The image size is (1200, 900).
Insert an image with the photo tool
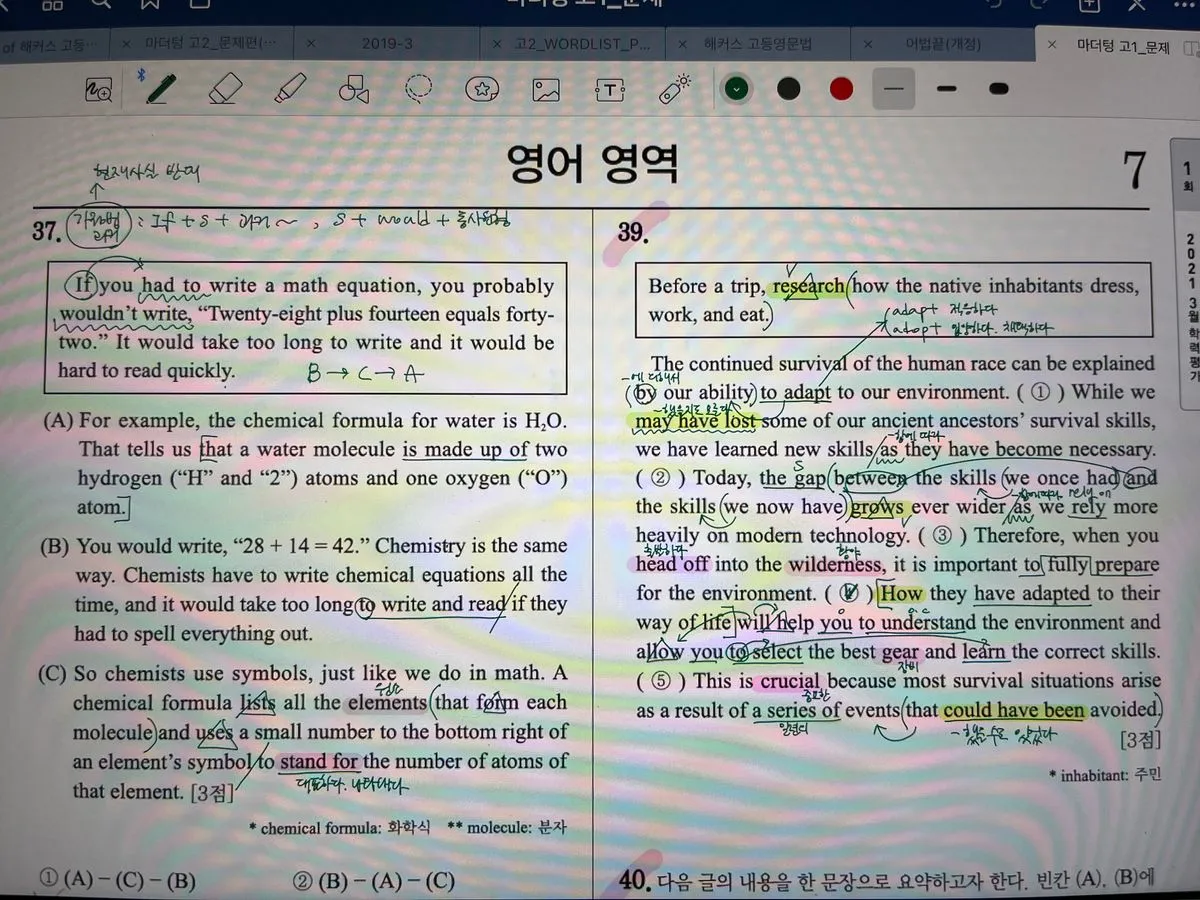[x=545, y=88]
